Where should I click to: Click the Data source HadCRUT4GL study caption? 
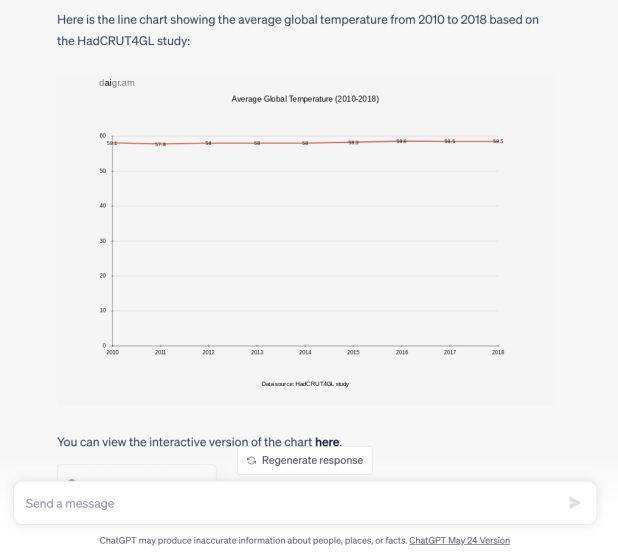pos(305,384)
